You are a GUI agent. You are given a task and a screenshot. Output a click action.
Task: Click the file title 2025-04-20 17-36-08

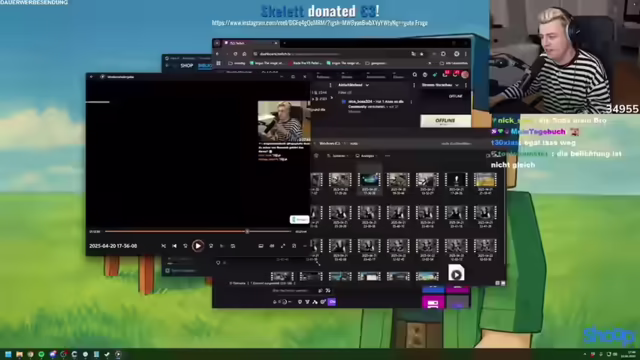113,246
